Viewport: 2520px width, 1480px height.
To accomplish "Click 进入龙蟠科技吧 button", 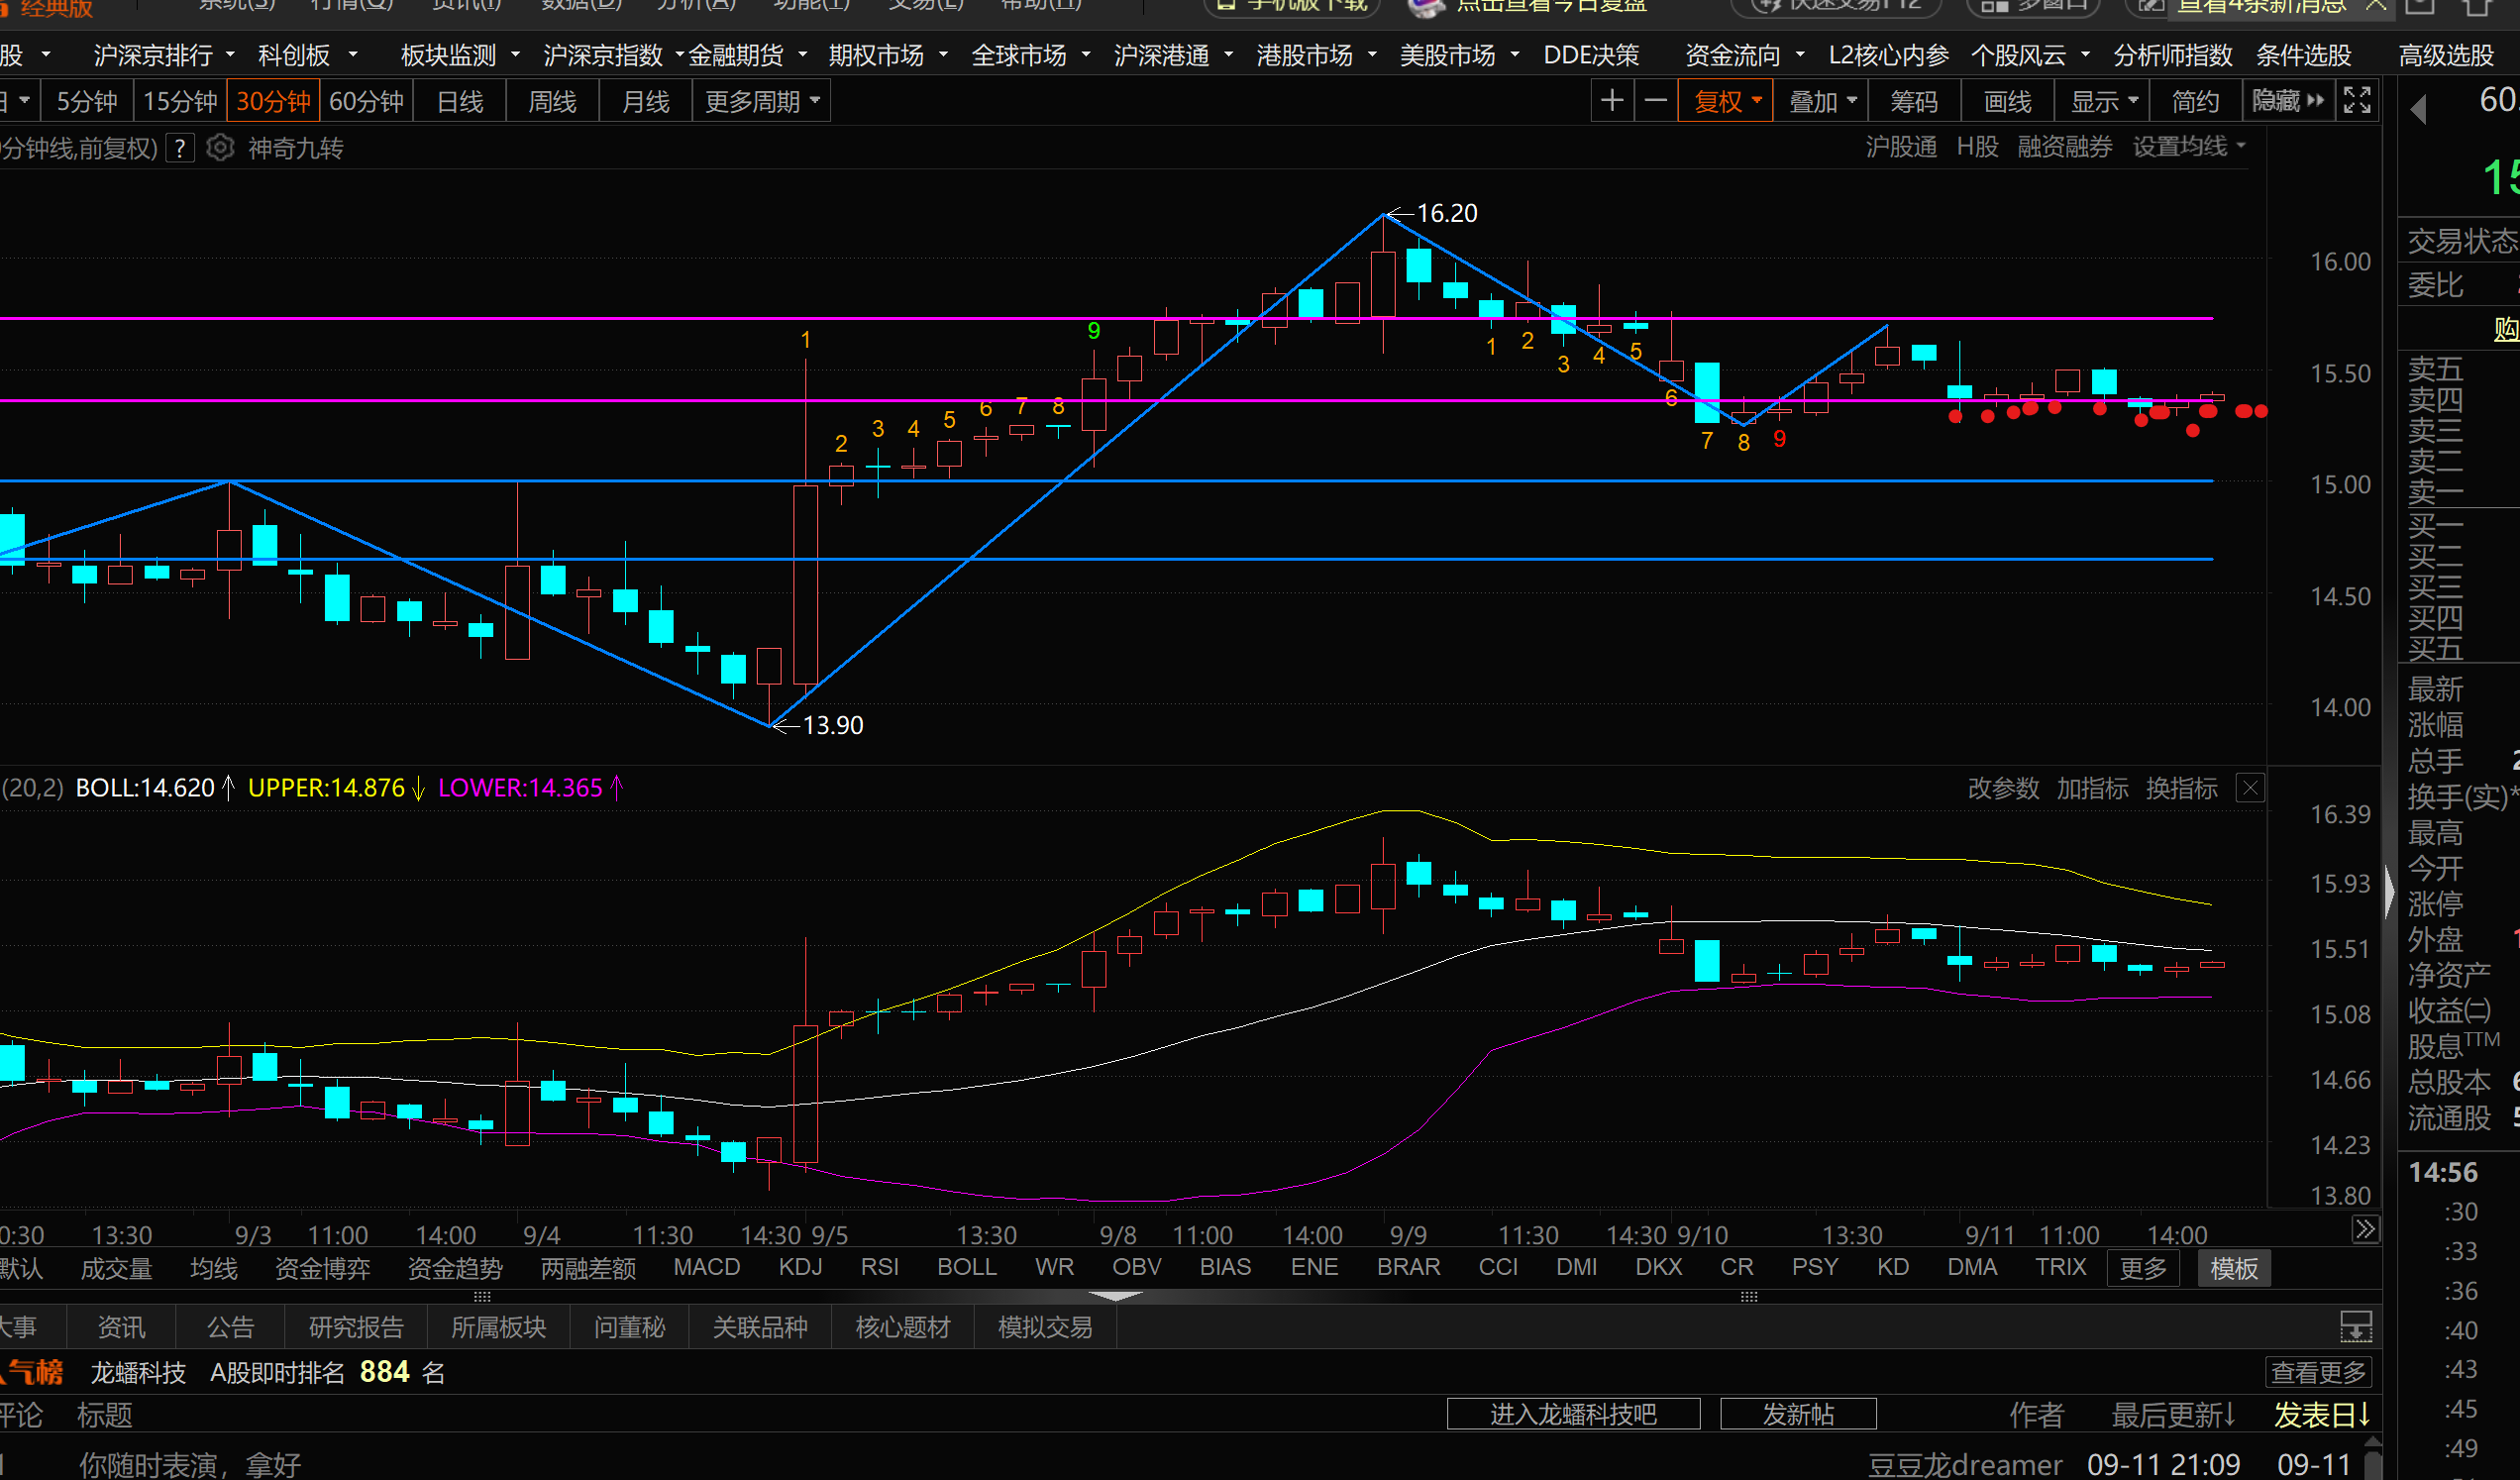I will [1572, 1414].
